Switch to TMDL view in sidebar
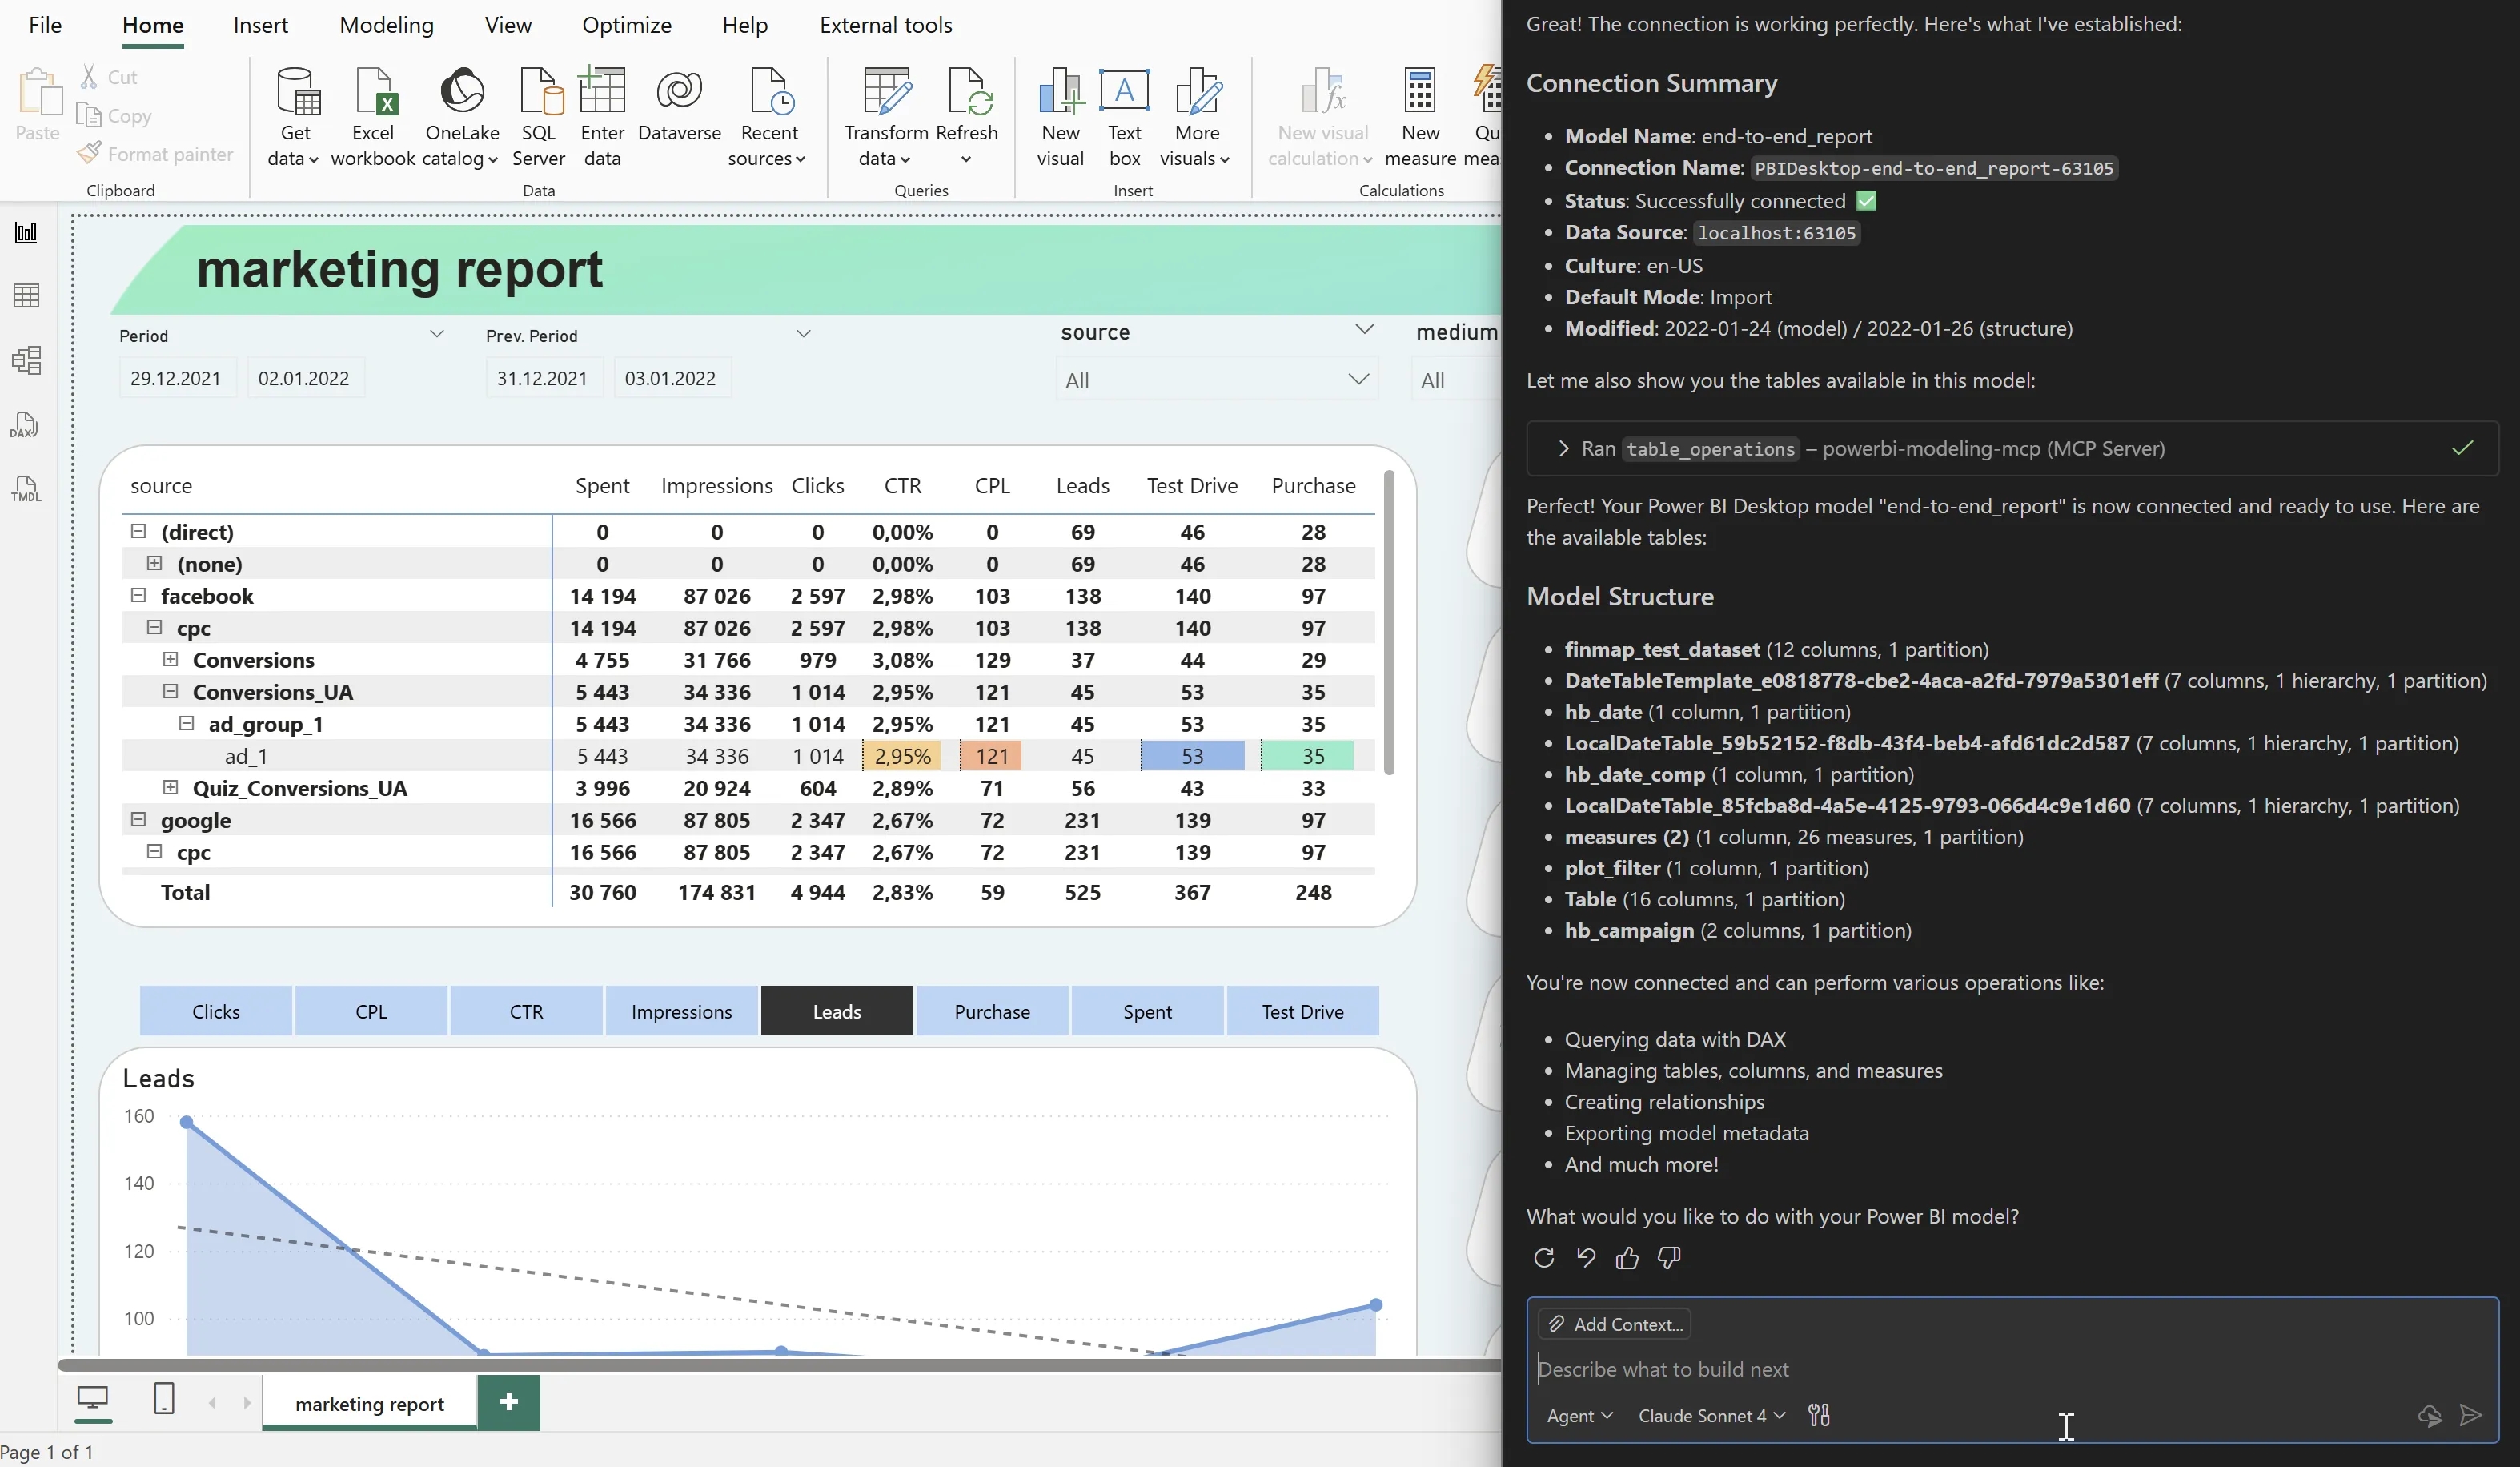The width and height of the screenshot is (2520, 1467). point(25,489)
